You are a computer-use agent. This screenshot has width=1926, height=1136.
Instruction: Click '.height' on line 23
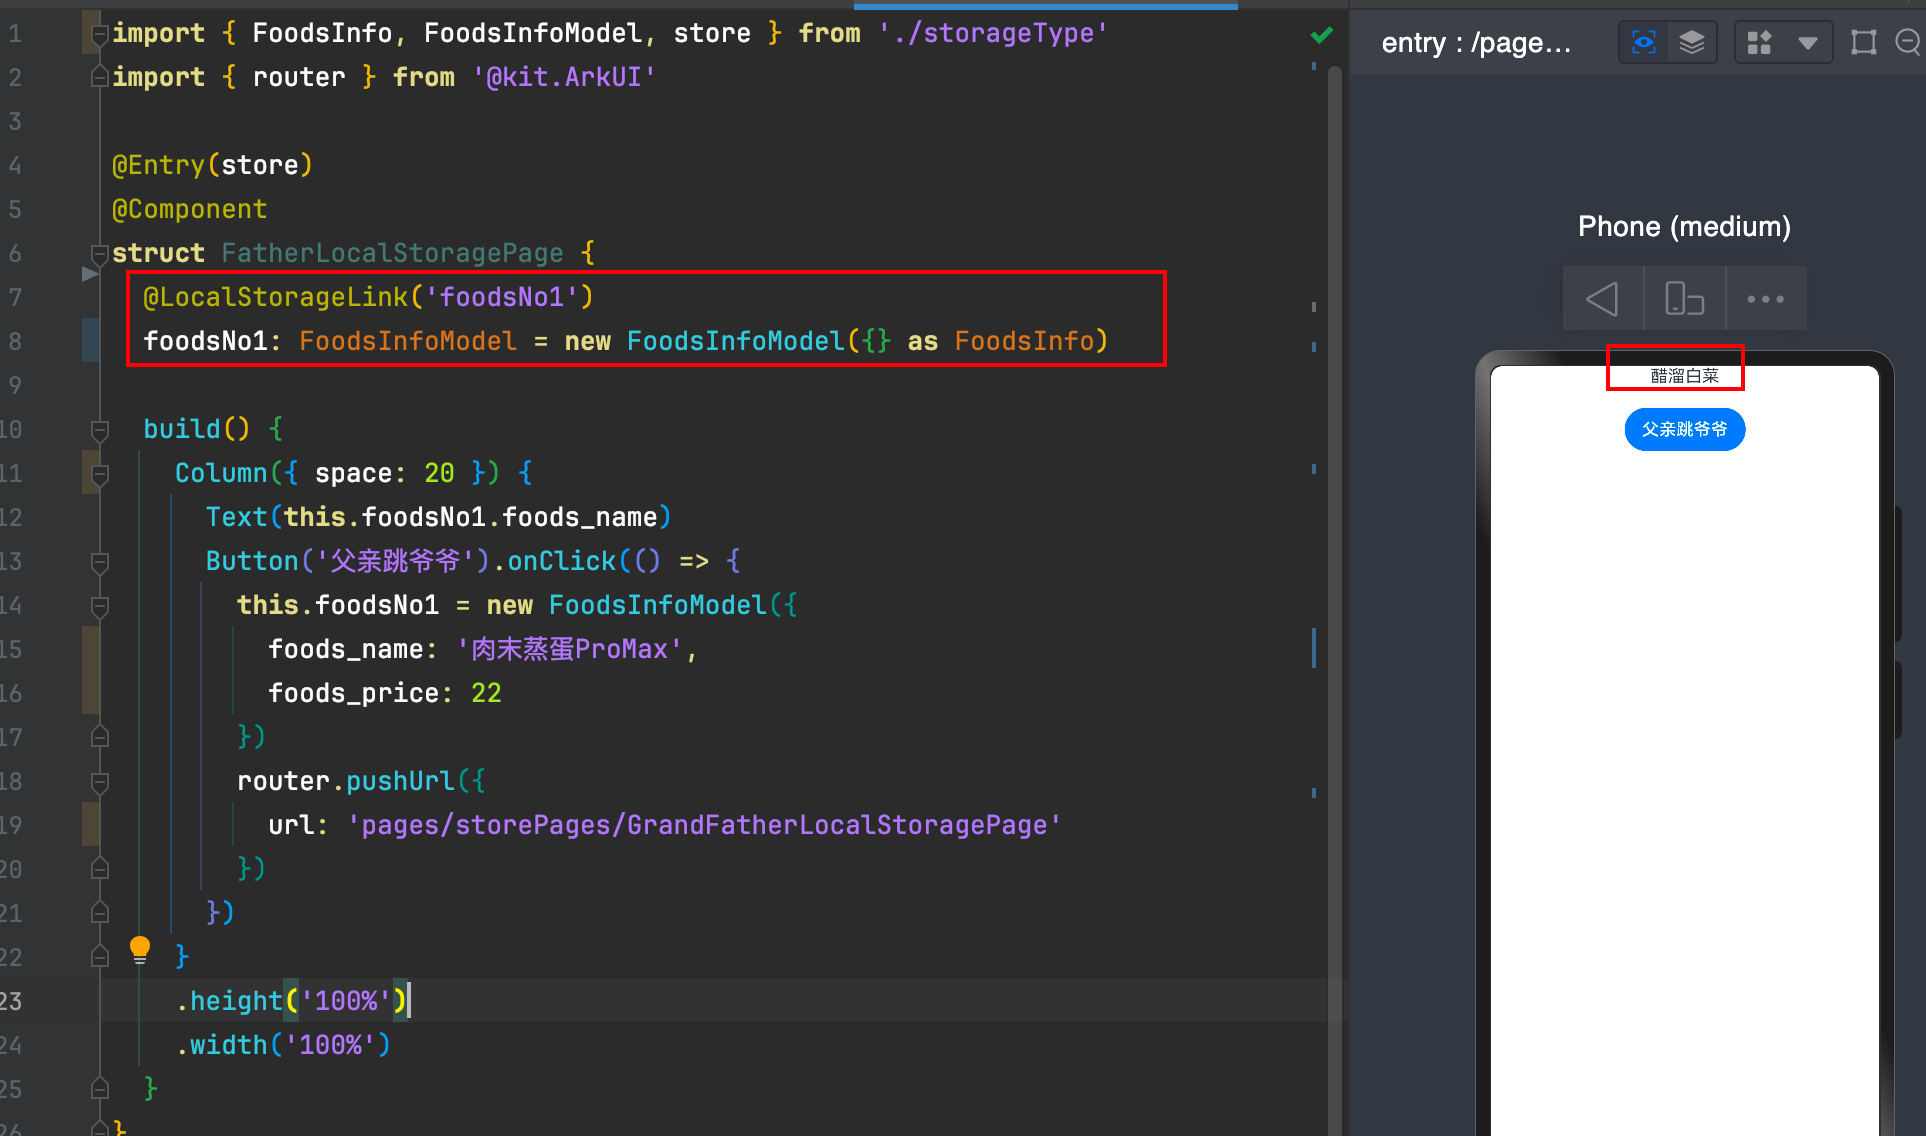(x=229, y=1001)
